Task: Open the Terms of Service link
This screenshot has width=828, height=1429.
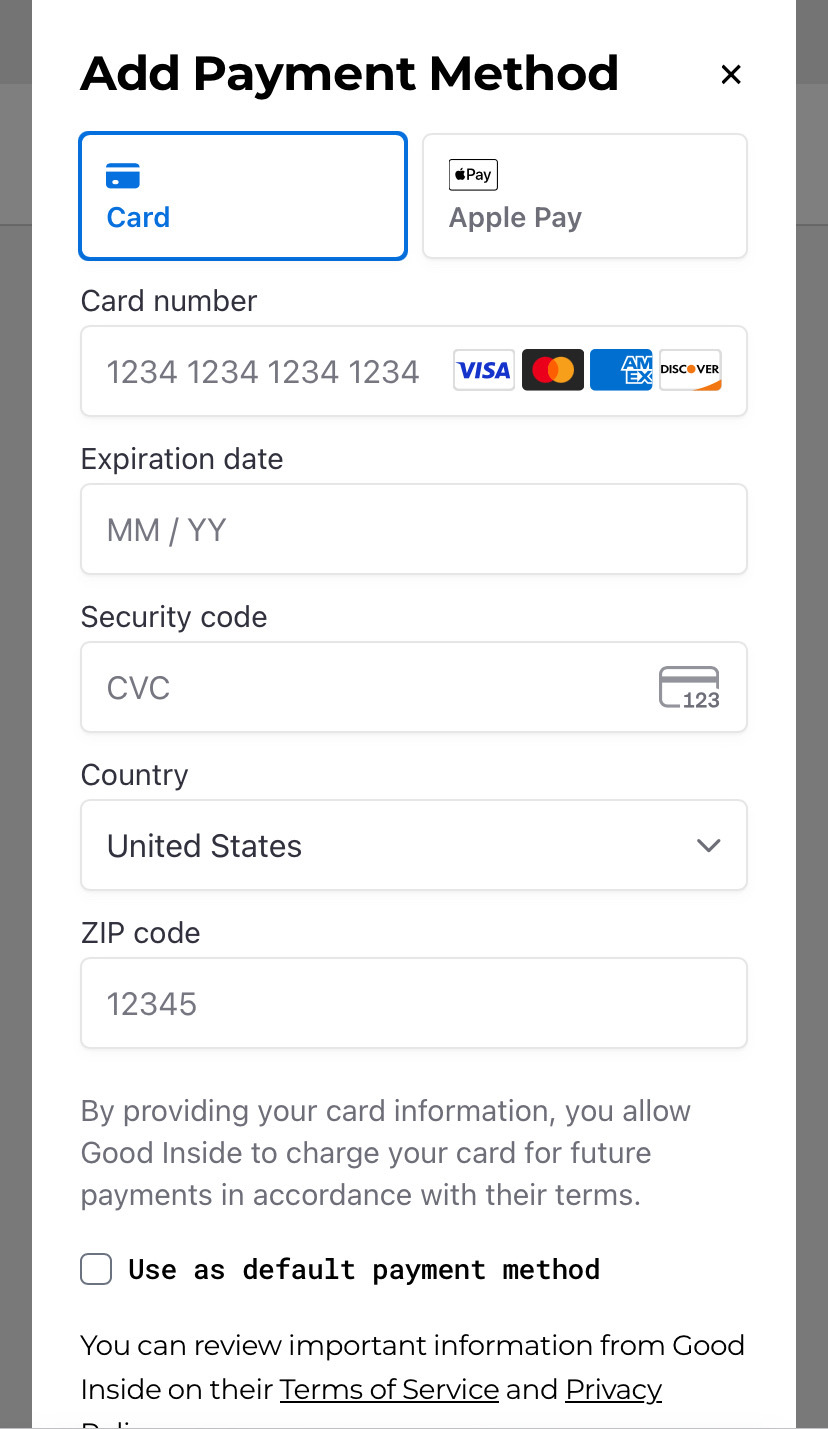Action: click(x=389, y=1389)
